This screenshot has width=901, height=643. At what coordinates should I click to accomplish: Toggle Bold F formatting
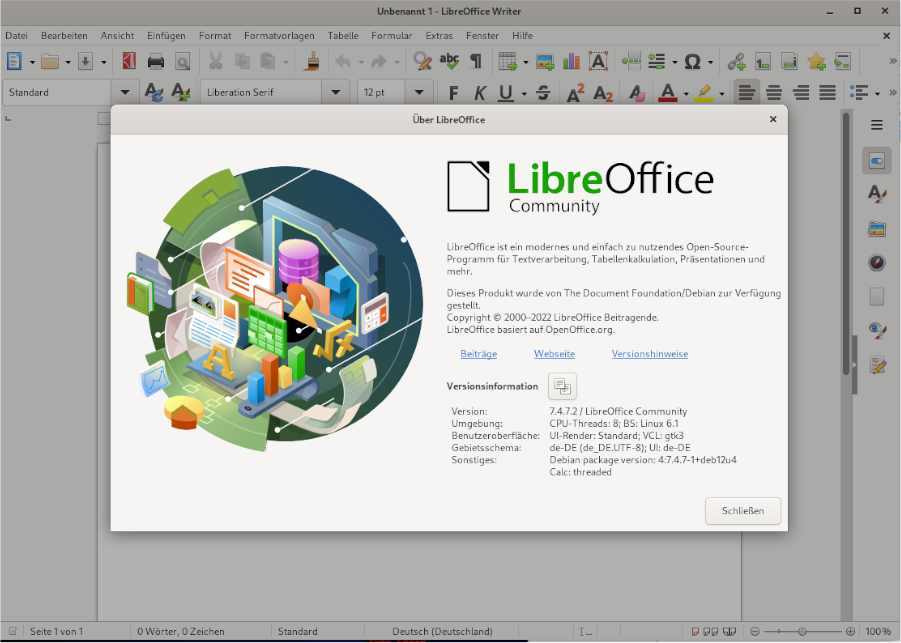453,93
